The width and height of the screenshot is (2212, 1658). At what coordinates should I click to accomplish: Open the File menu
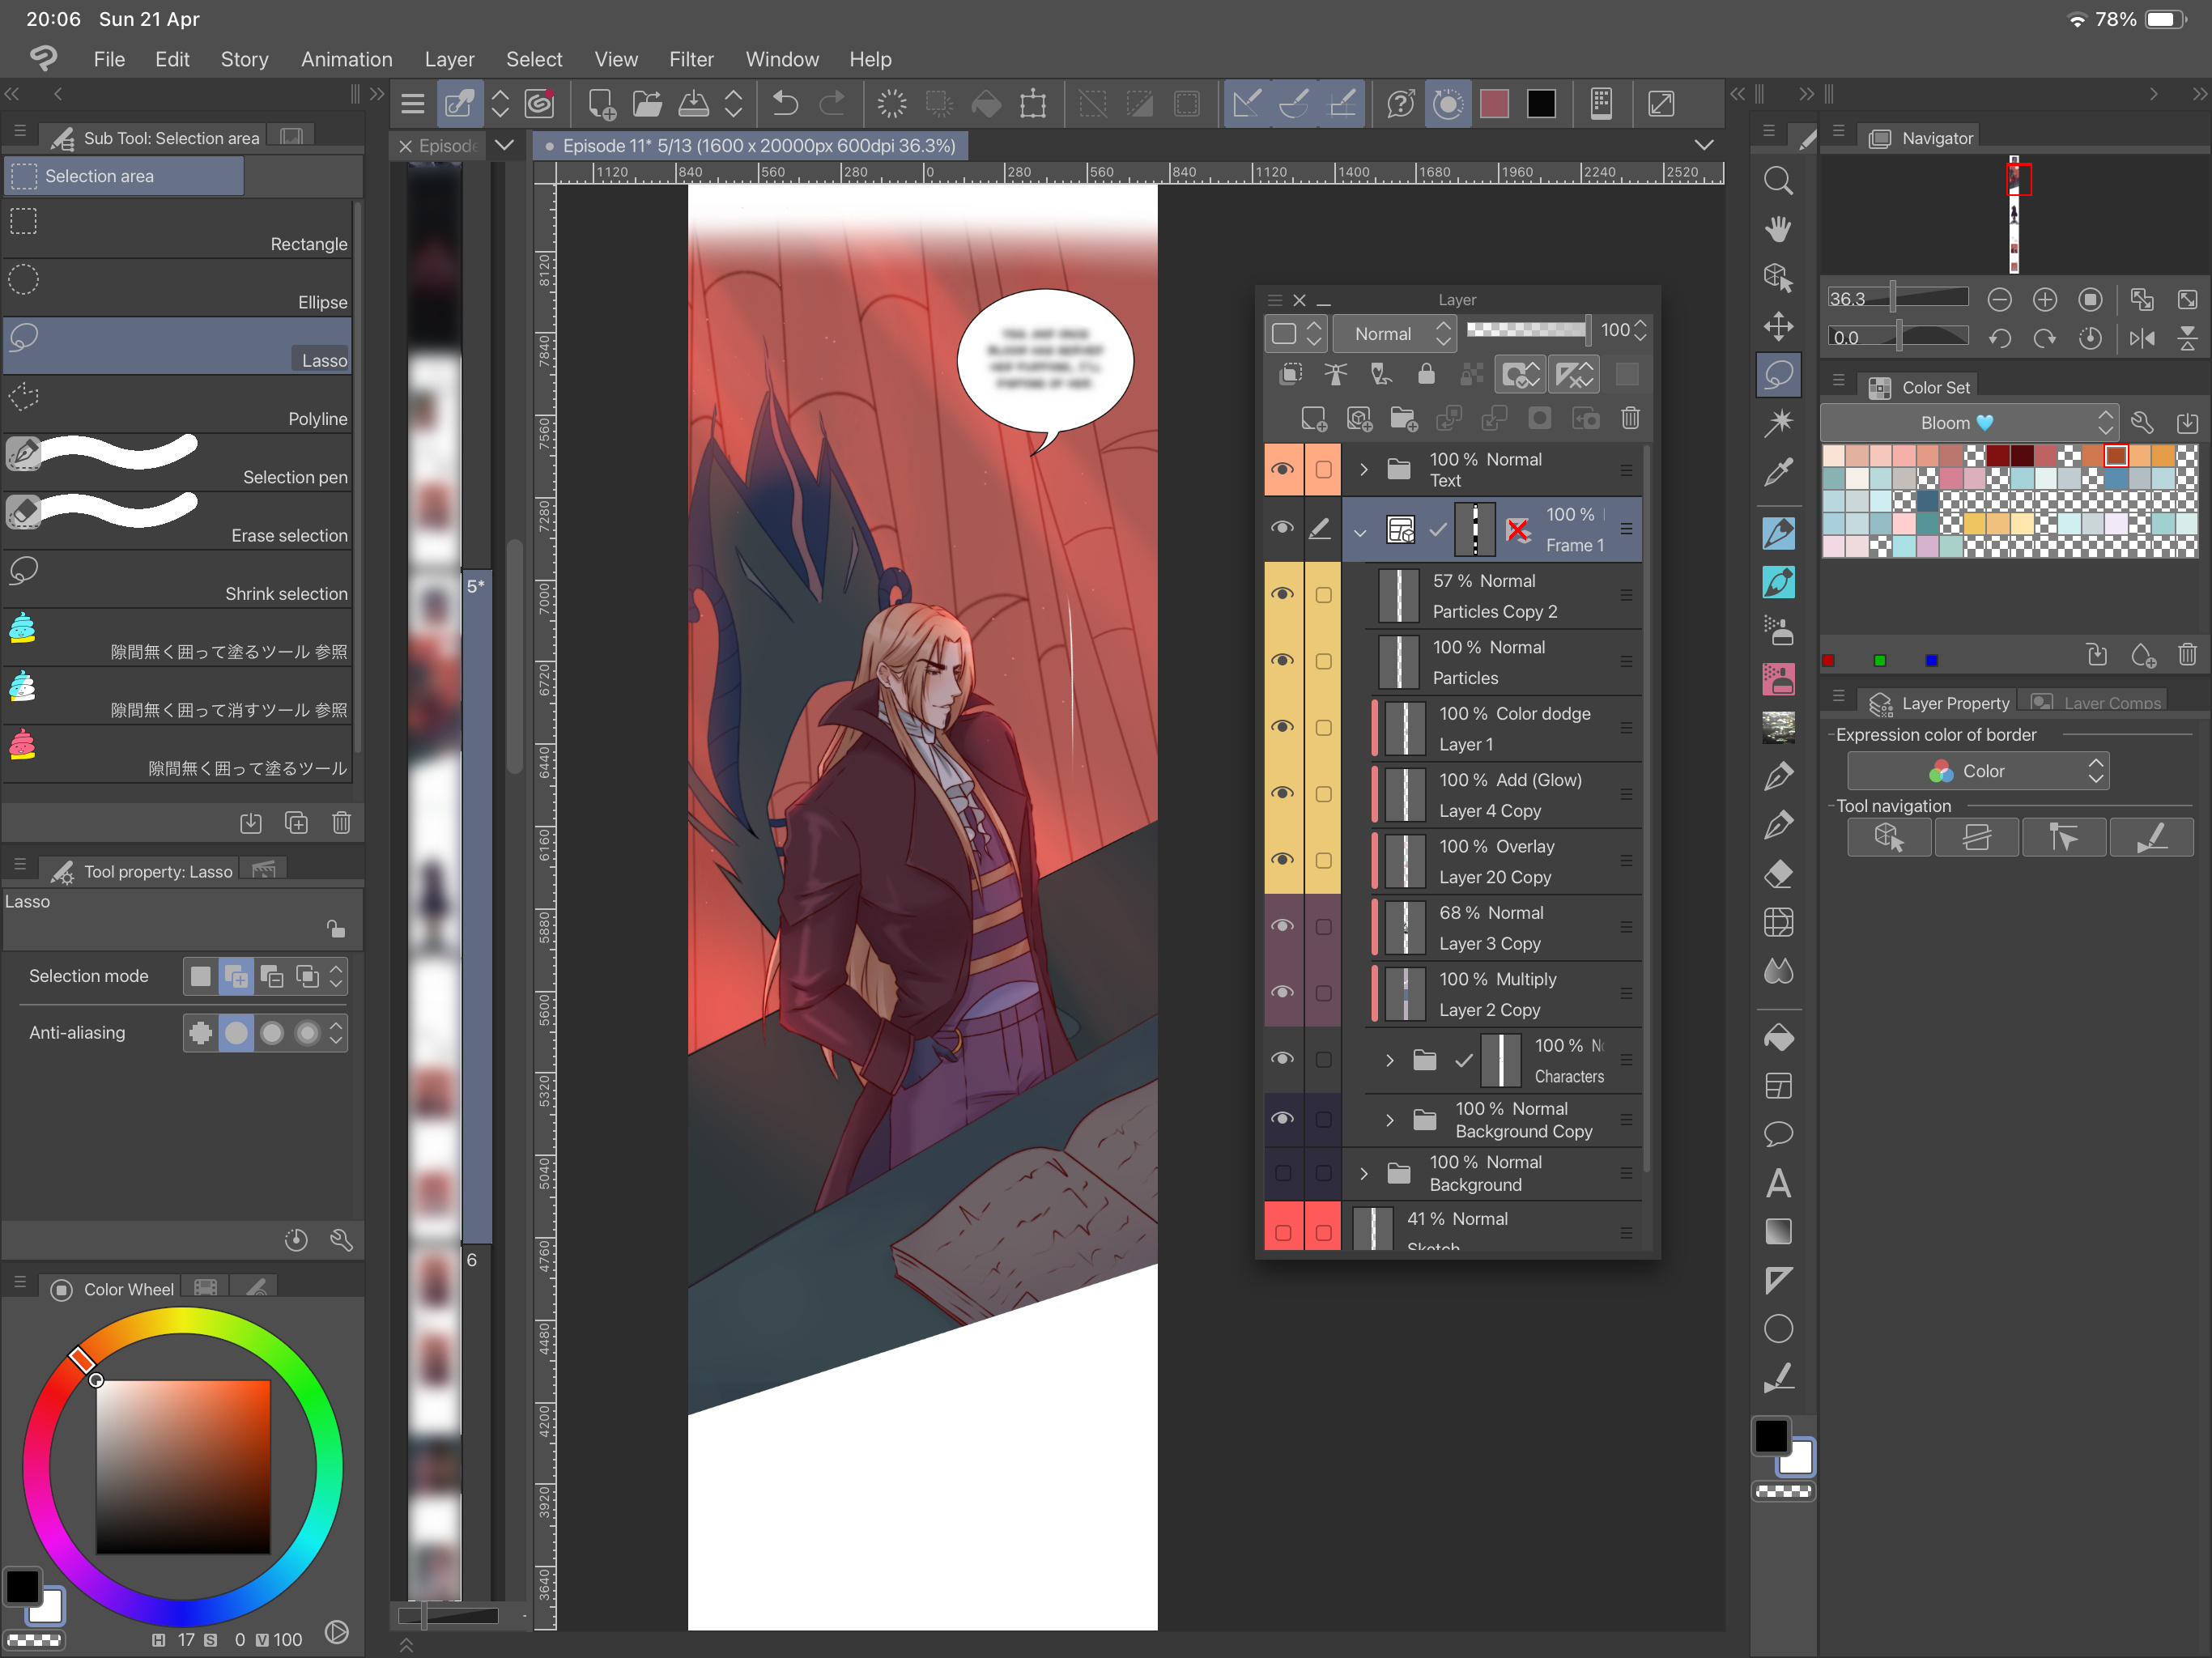[x=109, y=59]
